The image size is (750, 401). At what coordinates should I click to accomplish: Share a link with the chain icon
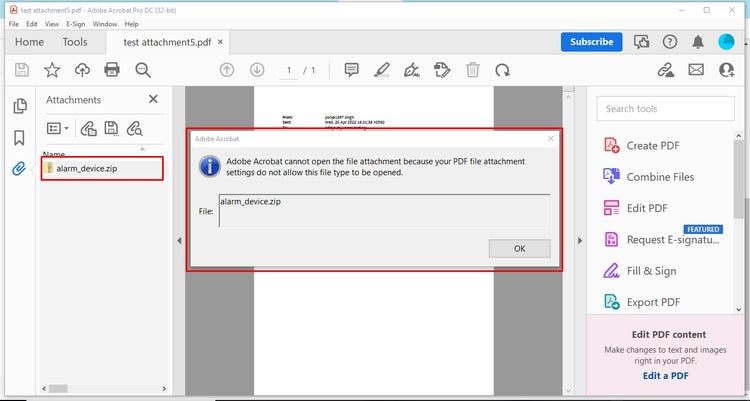coord(665,70)
